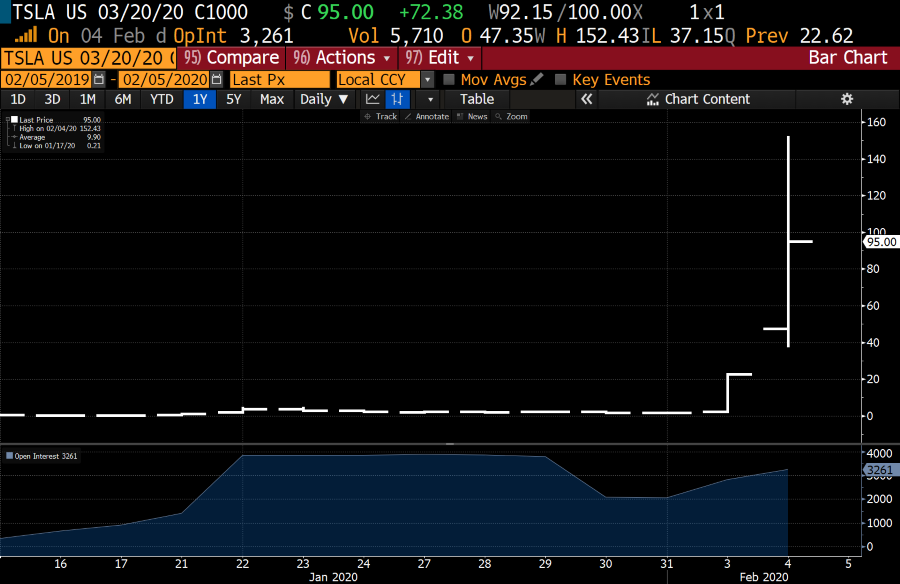Click the W92.15/100.00X bid-ask quote
The height and width of the screenshot is (584, 900).
pyautogui.click(x=565, y=12)
